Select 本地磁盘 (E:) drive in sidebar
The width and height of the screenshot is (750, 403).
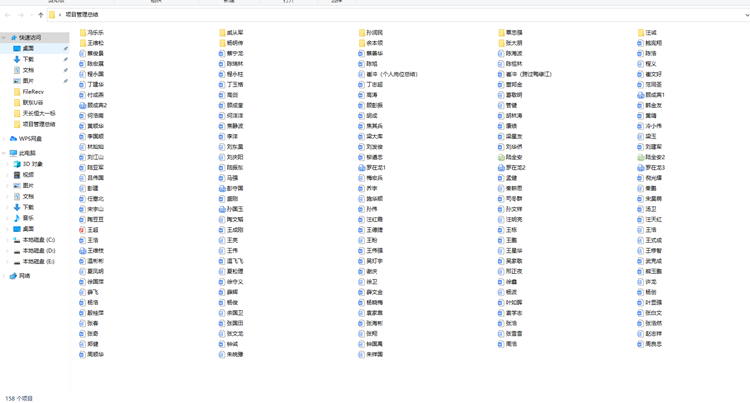coord(38,262)
